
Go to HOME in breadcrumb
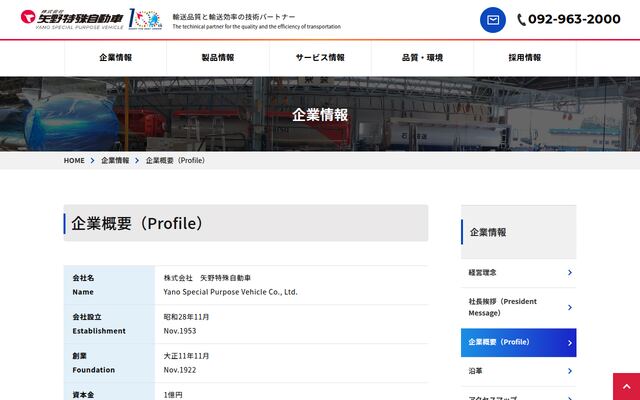tap(74, 160)
